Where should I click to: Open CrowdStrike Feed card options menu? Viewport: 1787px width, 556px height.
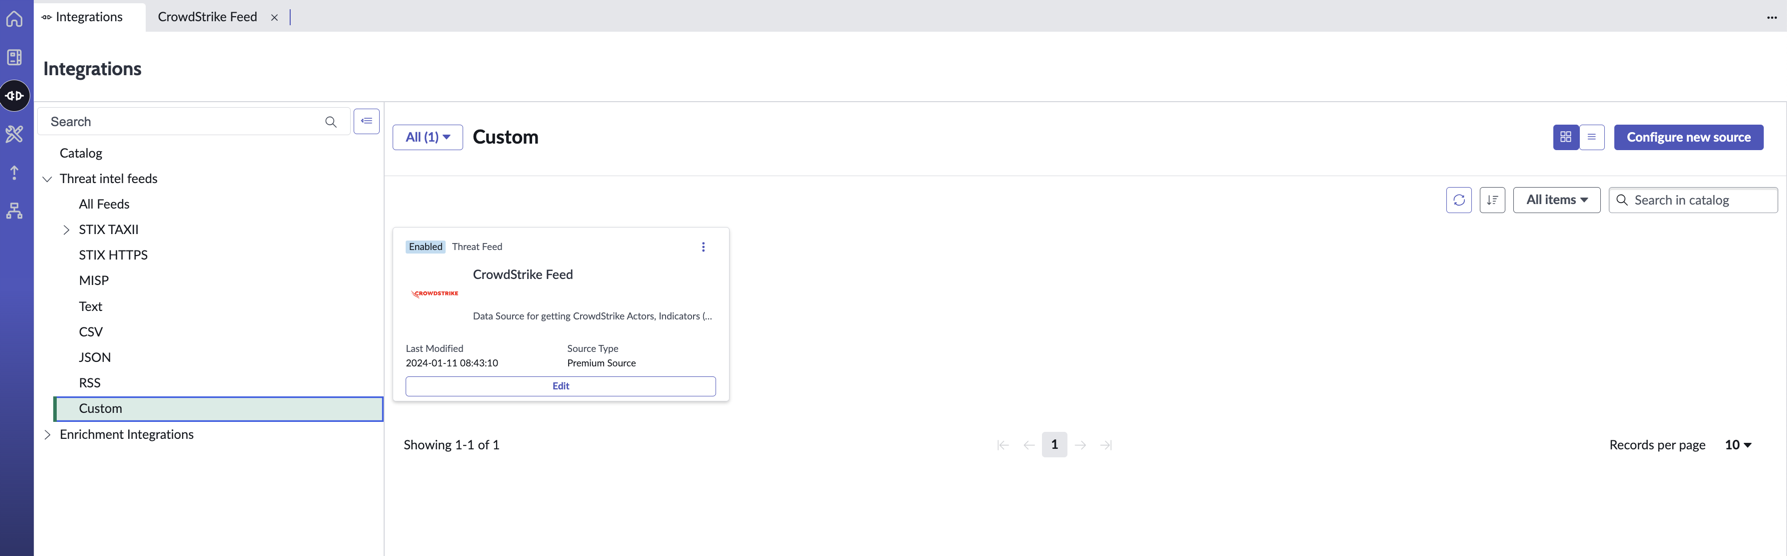click(x=703, y=247)
